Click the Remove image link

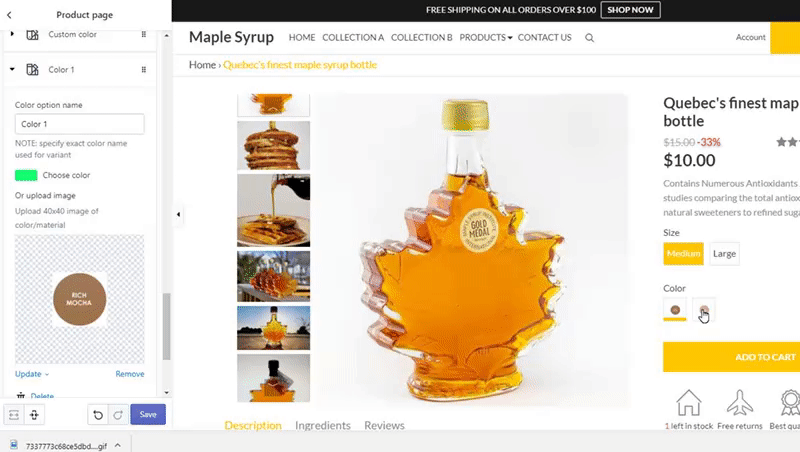coord(130,374)
